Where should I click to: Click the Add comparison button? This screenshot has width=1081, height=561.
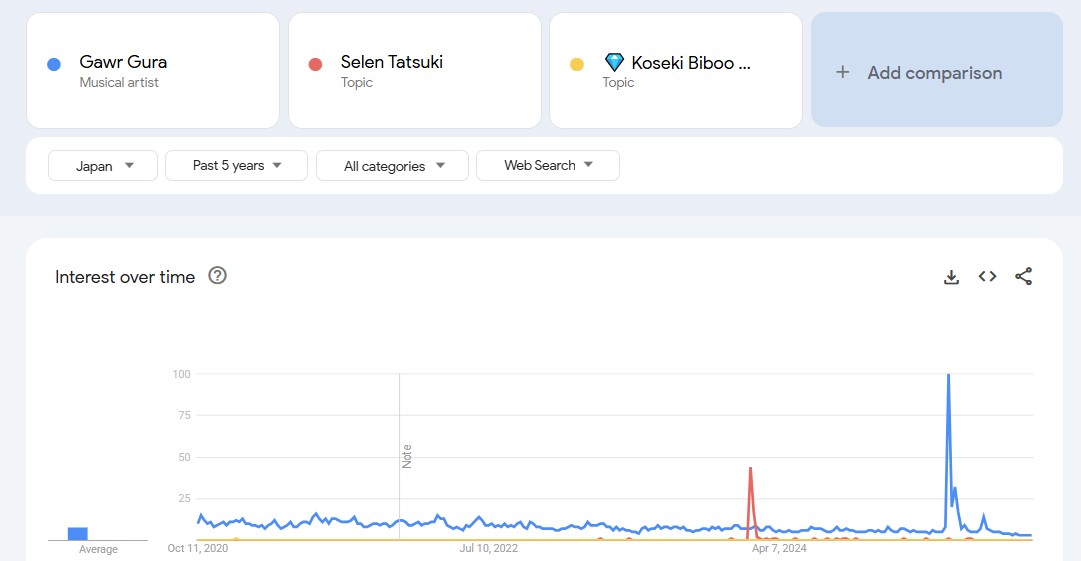935,72
